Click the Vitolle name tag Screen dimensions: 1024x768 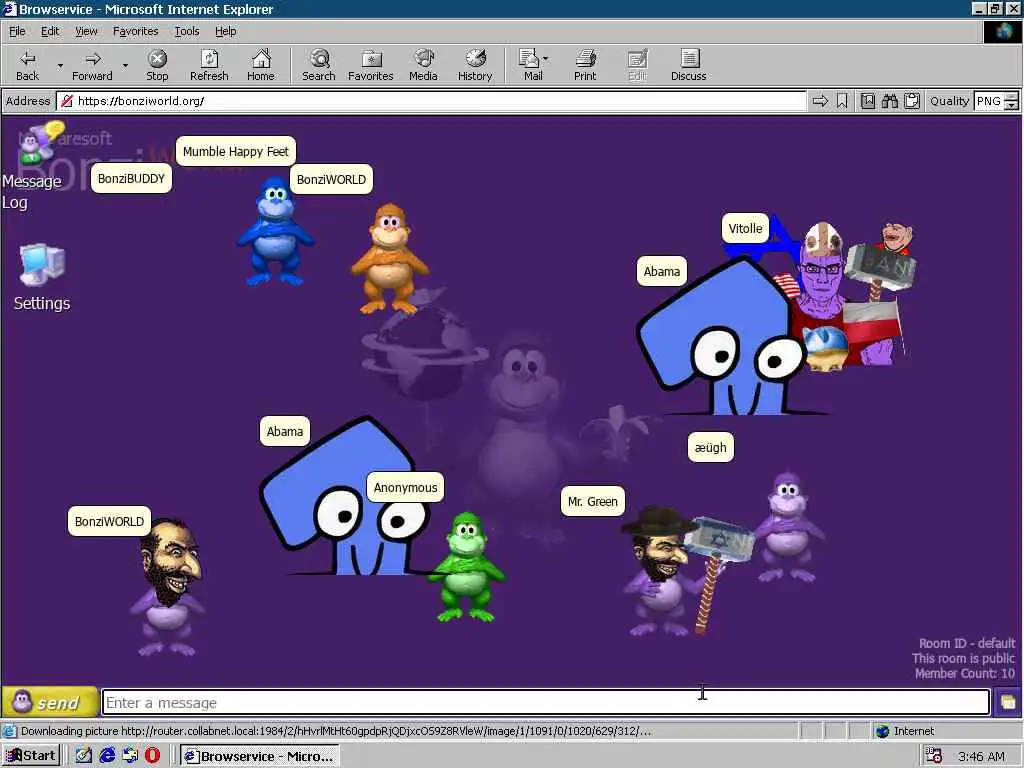(745, 229)
